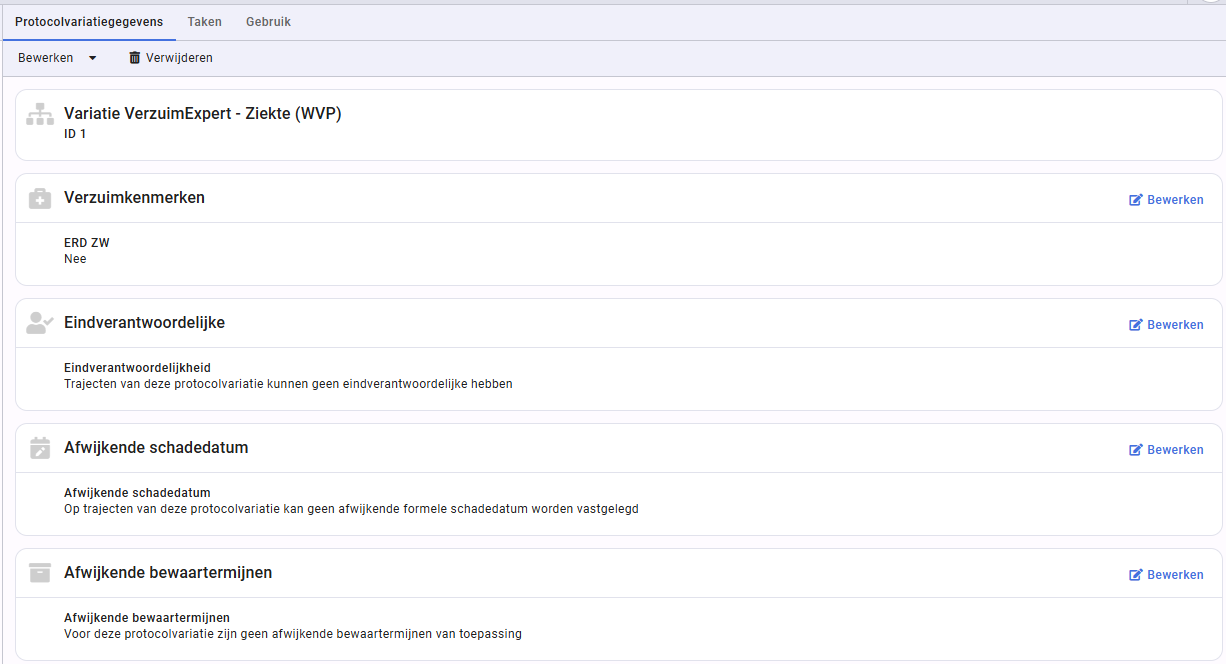Click the hierarchy icon next to Variatie VerzuimExpert
The height and width of the screenshot is (664, 1226).
pos(40,114)
